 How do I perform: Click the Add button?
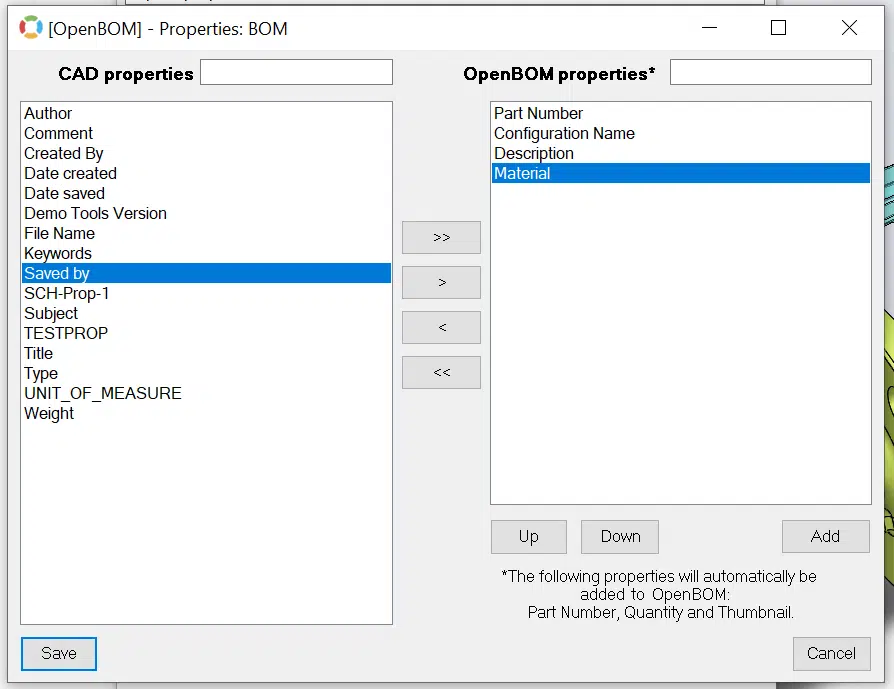point(826,536)
